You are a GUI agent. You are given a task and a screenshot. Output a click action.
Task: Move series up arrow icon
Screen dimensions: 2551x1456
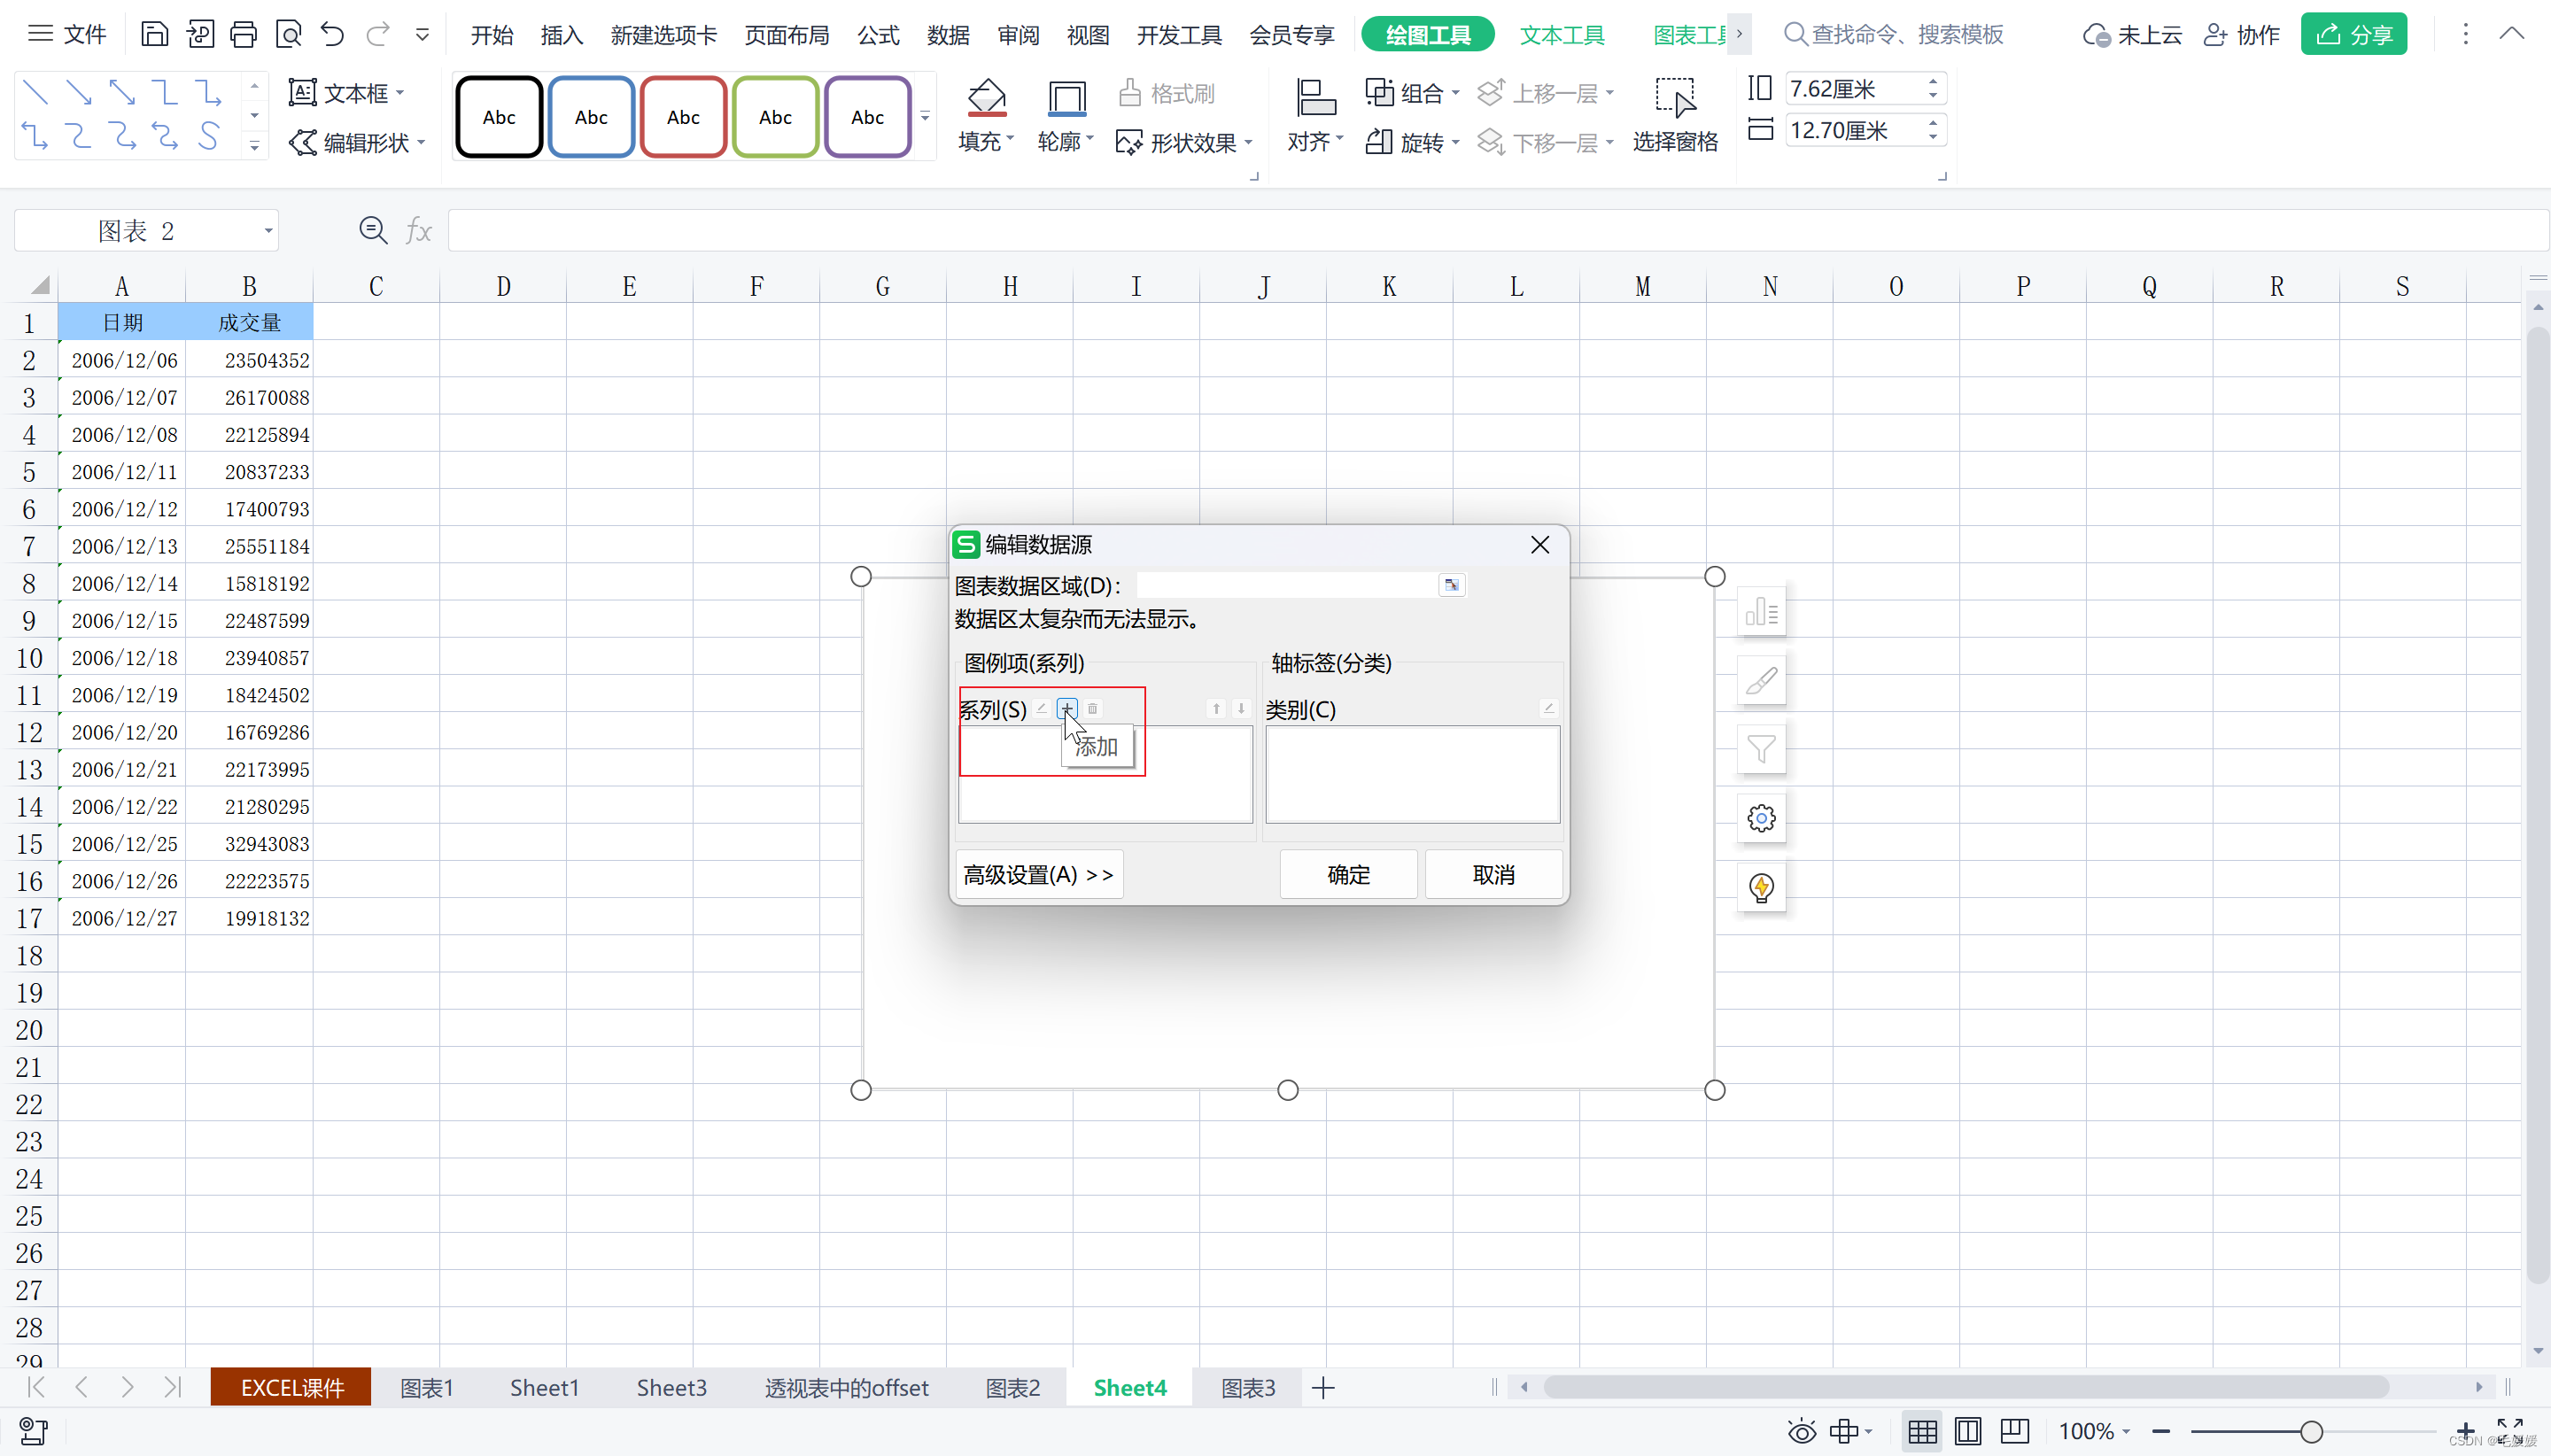[x=1216, y=708]
